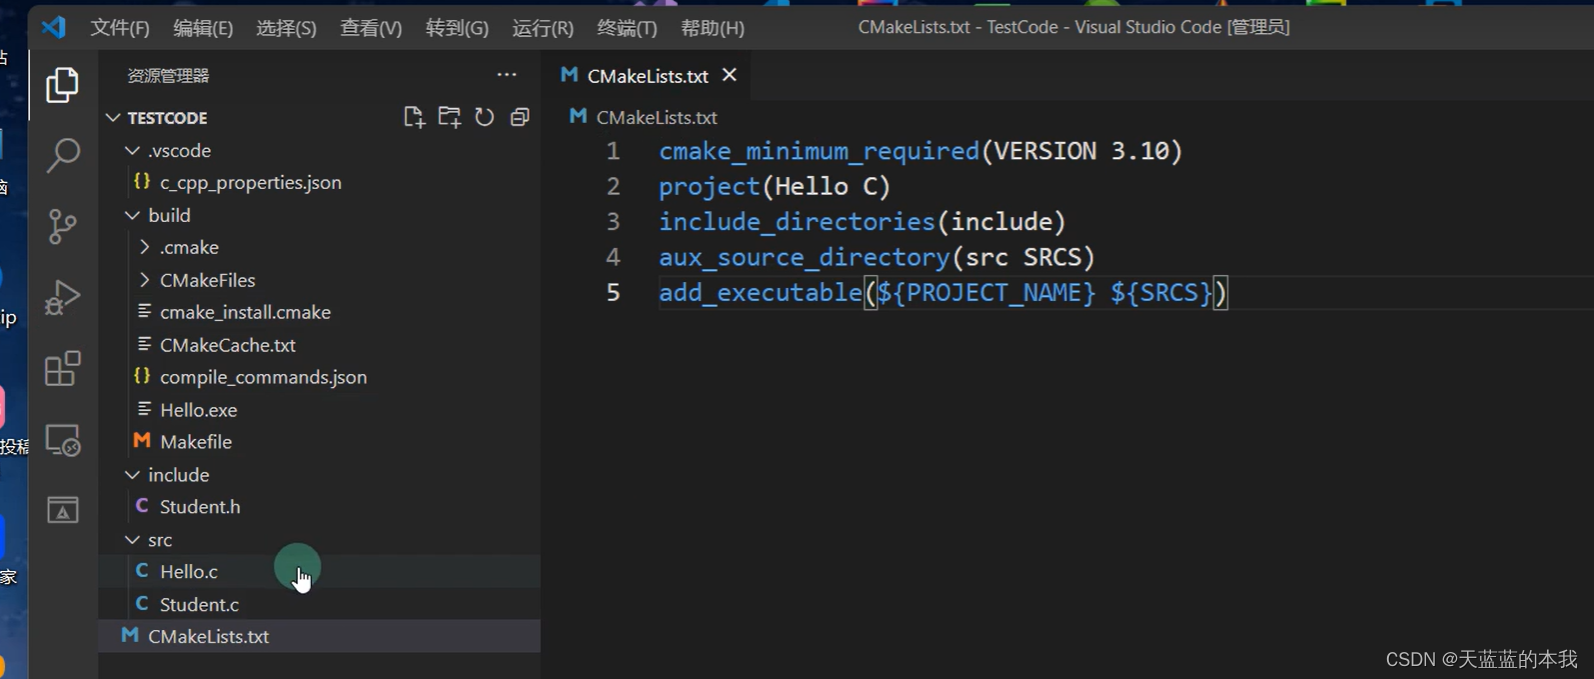Click the include_directories(include) line
The height and width of the screenshot is (679, 1594).
(862, 222)
